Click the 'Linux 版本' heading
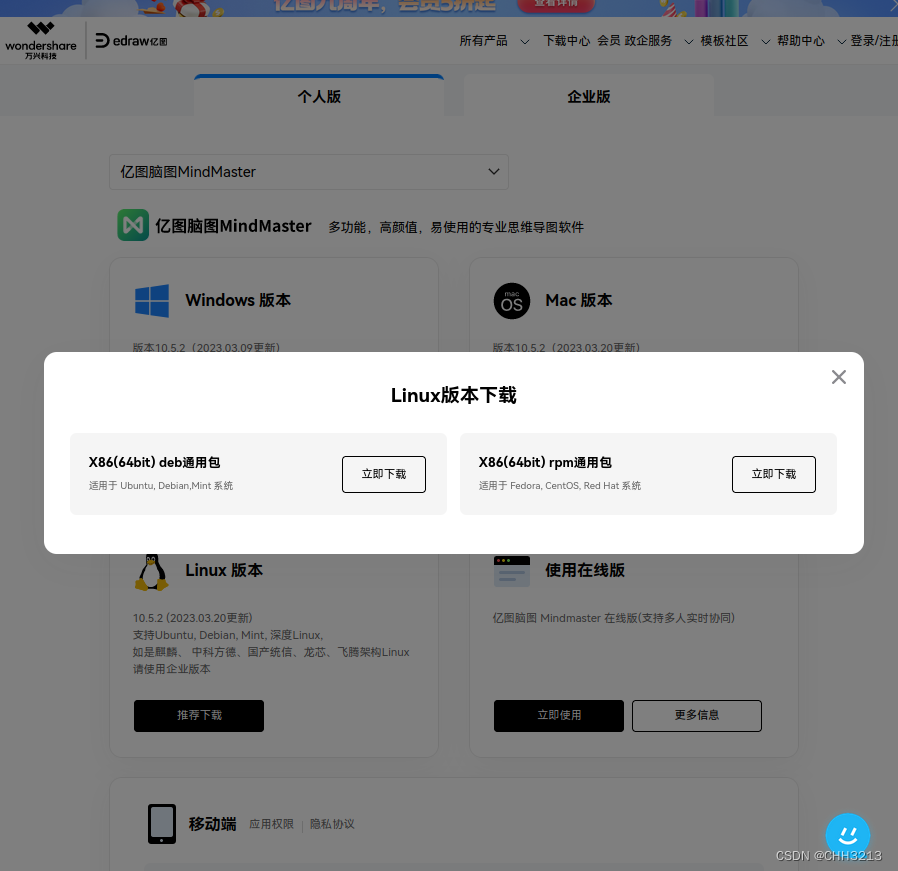898x871 pixels. (224, 570)
